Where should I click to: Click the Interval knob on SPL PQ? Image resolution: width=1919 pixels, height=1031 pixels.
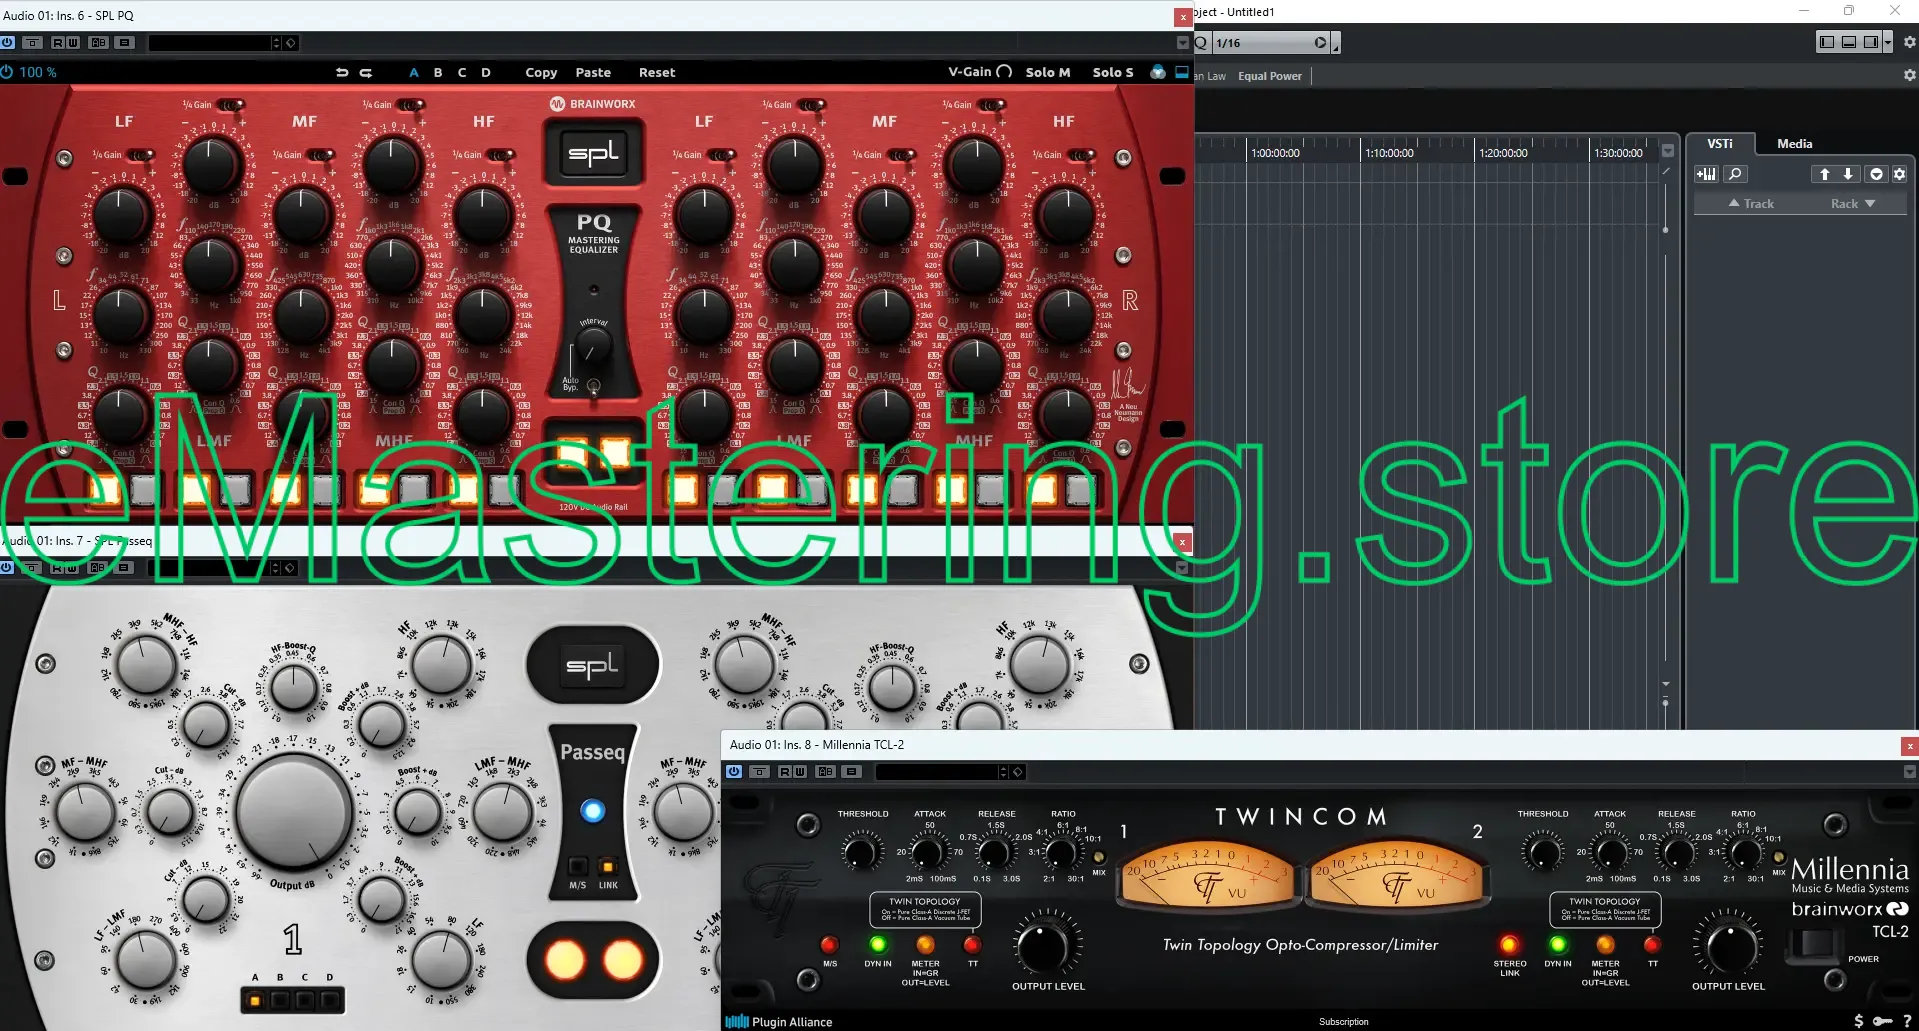pyautogui.click(x=593, y=345)
